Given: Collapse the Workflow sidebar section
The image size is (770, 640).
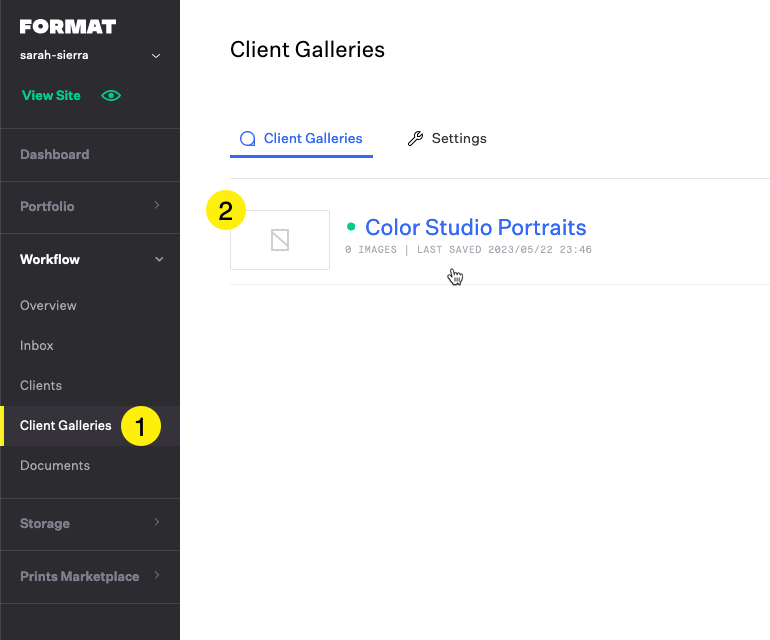Looking at the screenshot, I should click(x=156, y=260).
